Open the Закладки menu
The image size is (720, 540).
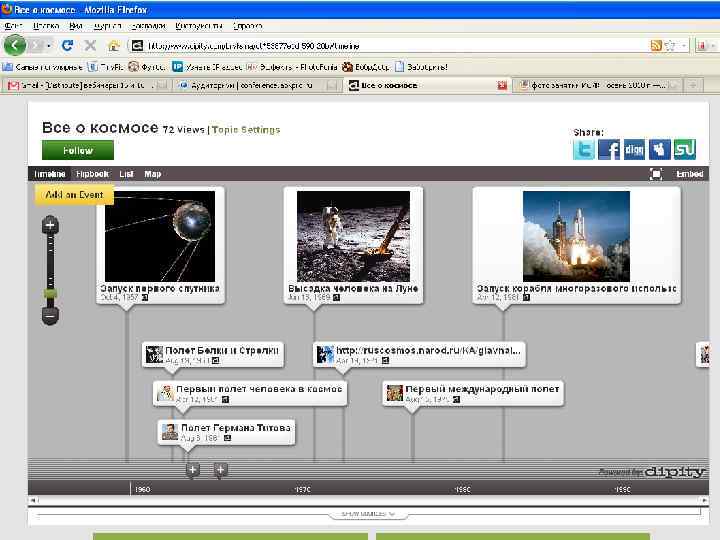pos(147,26)
